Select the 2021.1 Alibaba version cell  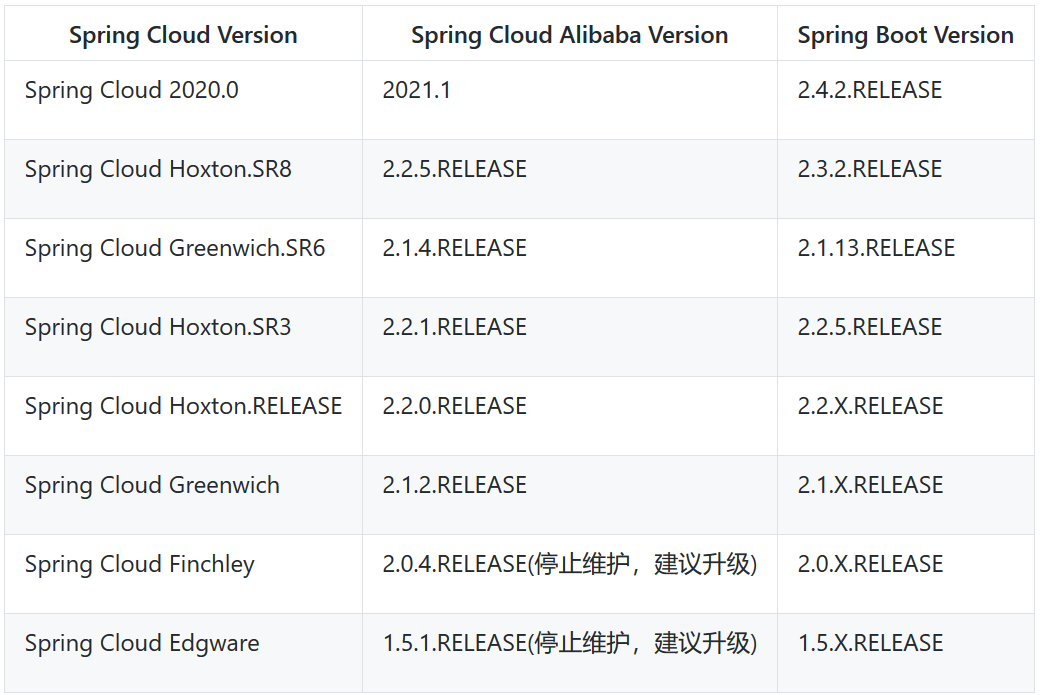pyautogui.click(x=570, y=100)
